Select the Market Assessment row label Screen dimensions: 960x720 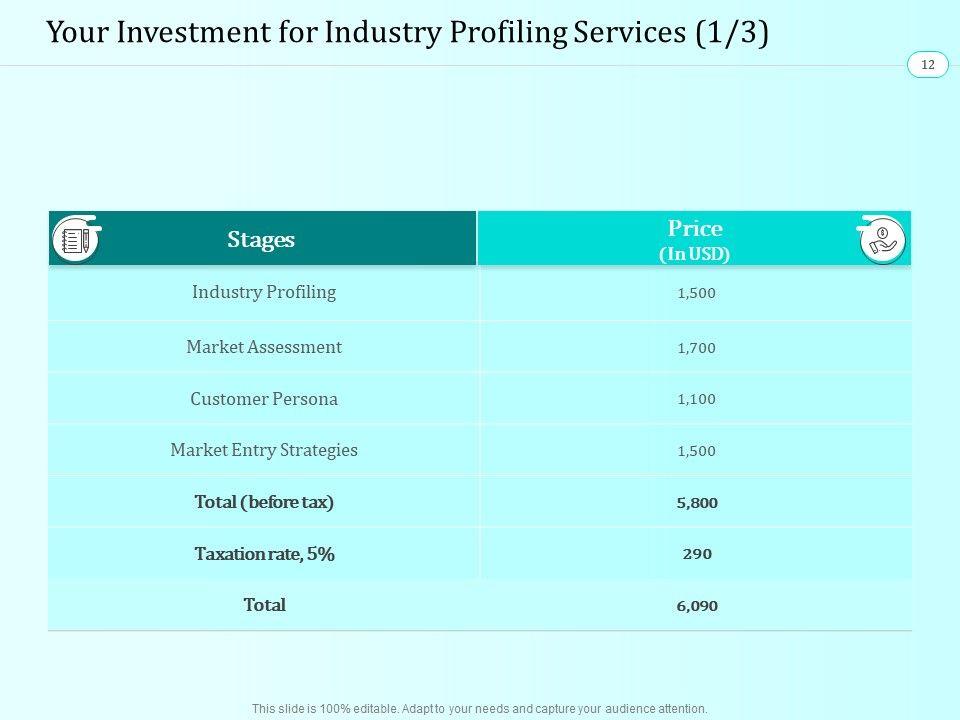pyautogui.click(x=264, y=347)
